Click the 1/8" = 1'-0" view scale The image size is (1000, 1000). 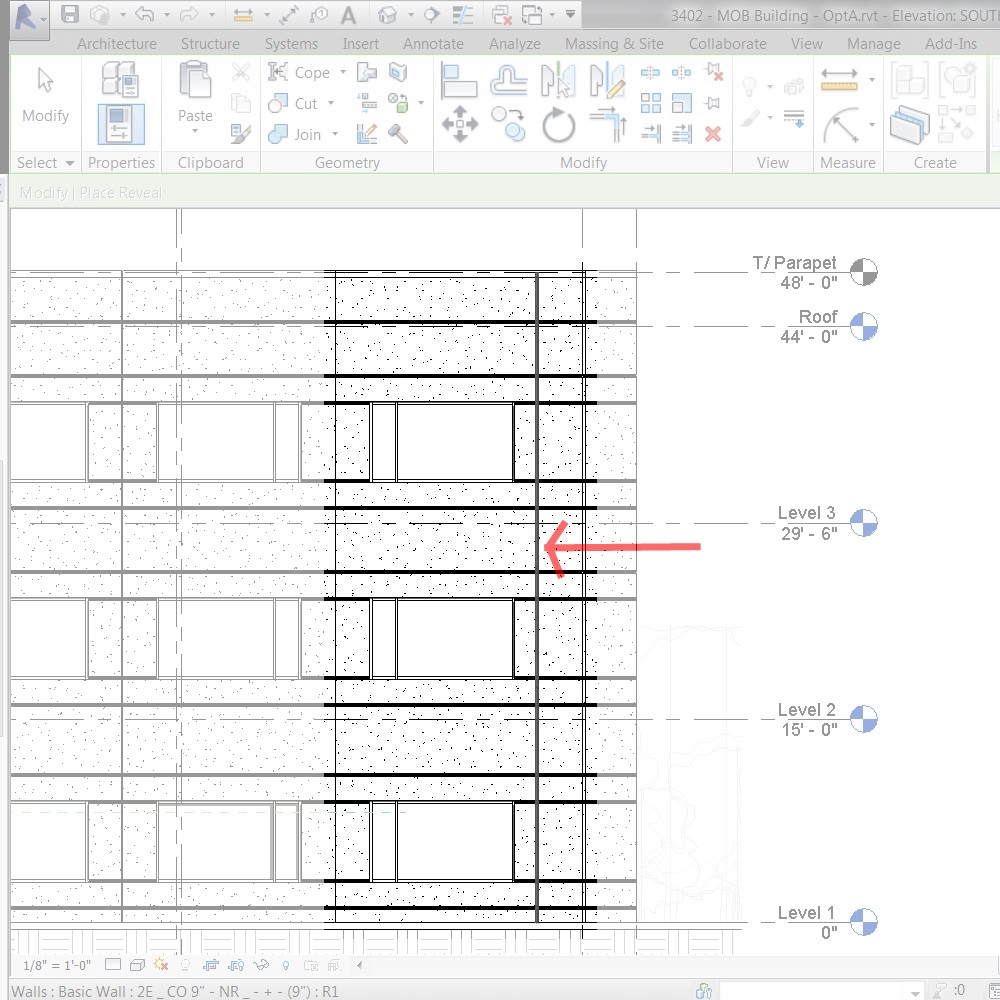coord(57,965)
